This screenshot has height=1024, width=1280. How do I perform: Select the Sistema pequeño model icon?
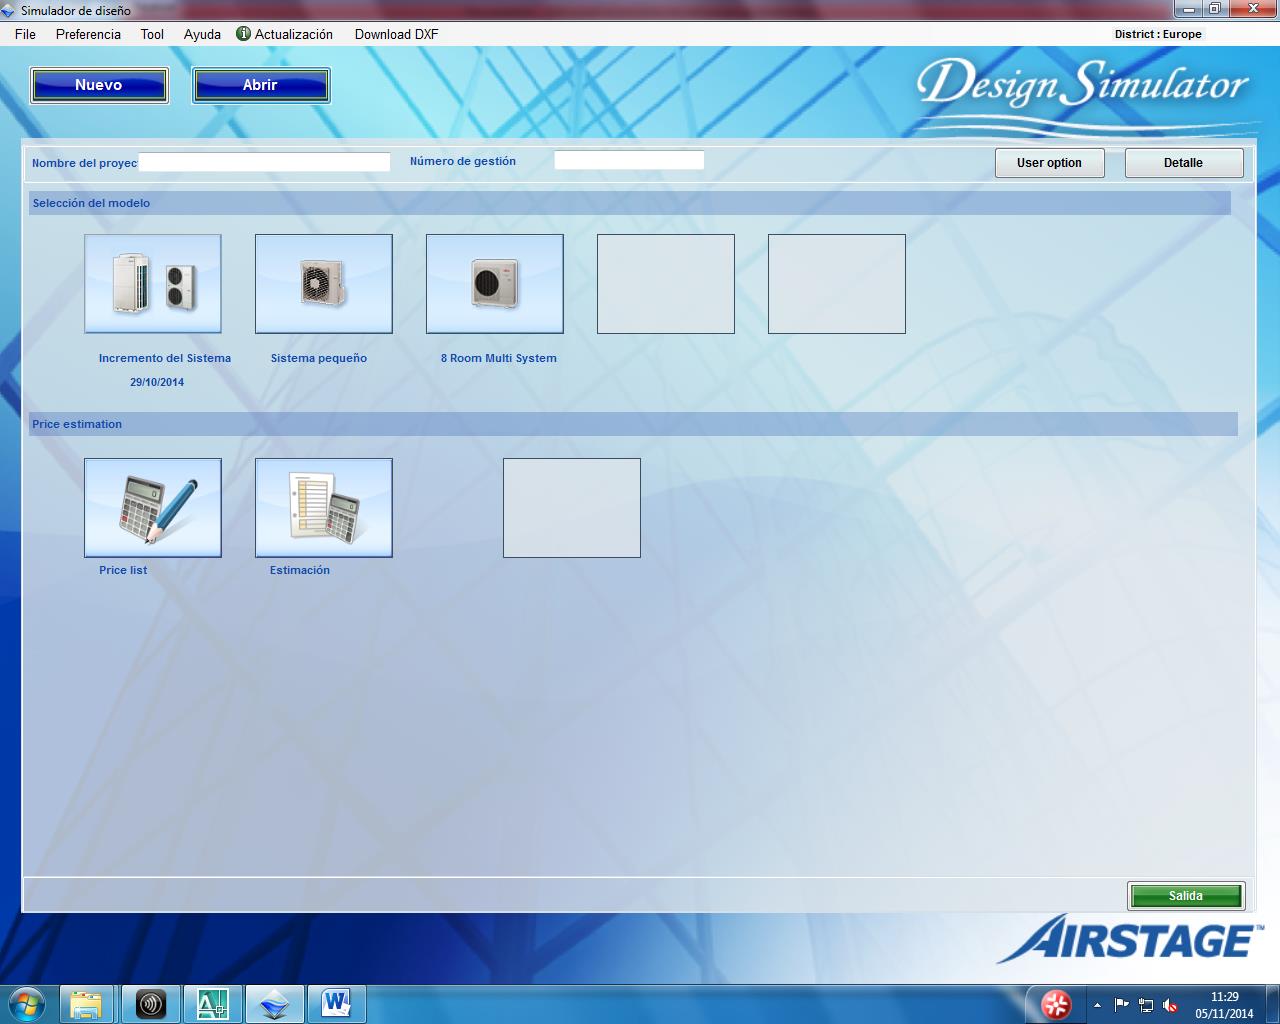coord(324,284)
